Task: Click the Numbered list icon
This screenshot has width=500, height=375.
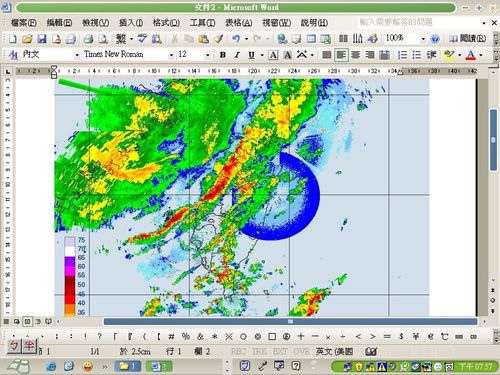Action: click(402, 55)
